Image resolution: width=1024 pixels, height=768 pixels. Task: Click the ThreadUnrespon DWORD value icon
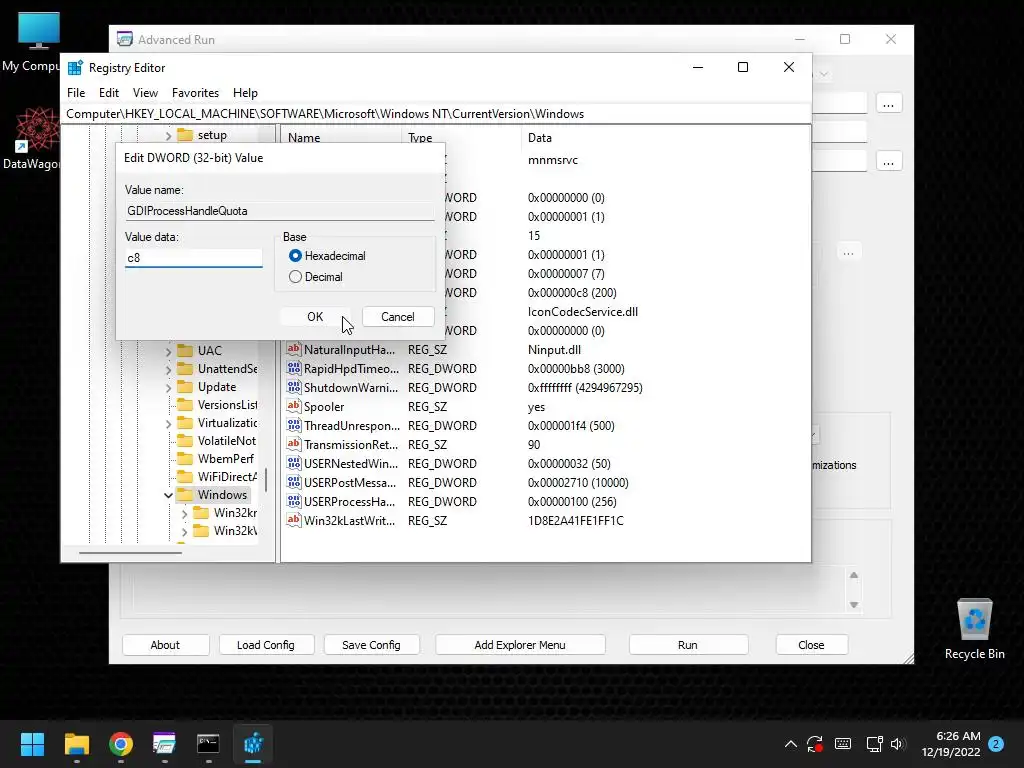(x=294, y=425)
